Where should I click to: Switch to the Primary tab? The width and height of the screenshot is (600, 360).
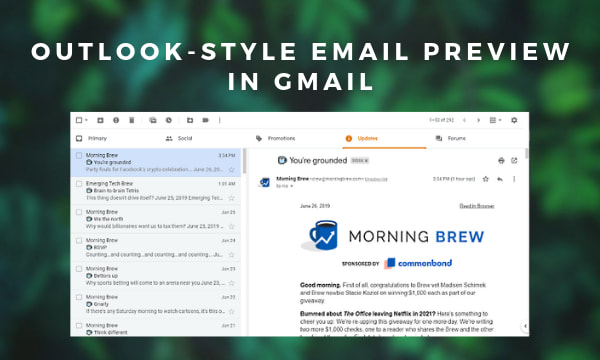pyautogui.click(x=93, y=138)
